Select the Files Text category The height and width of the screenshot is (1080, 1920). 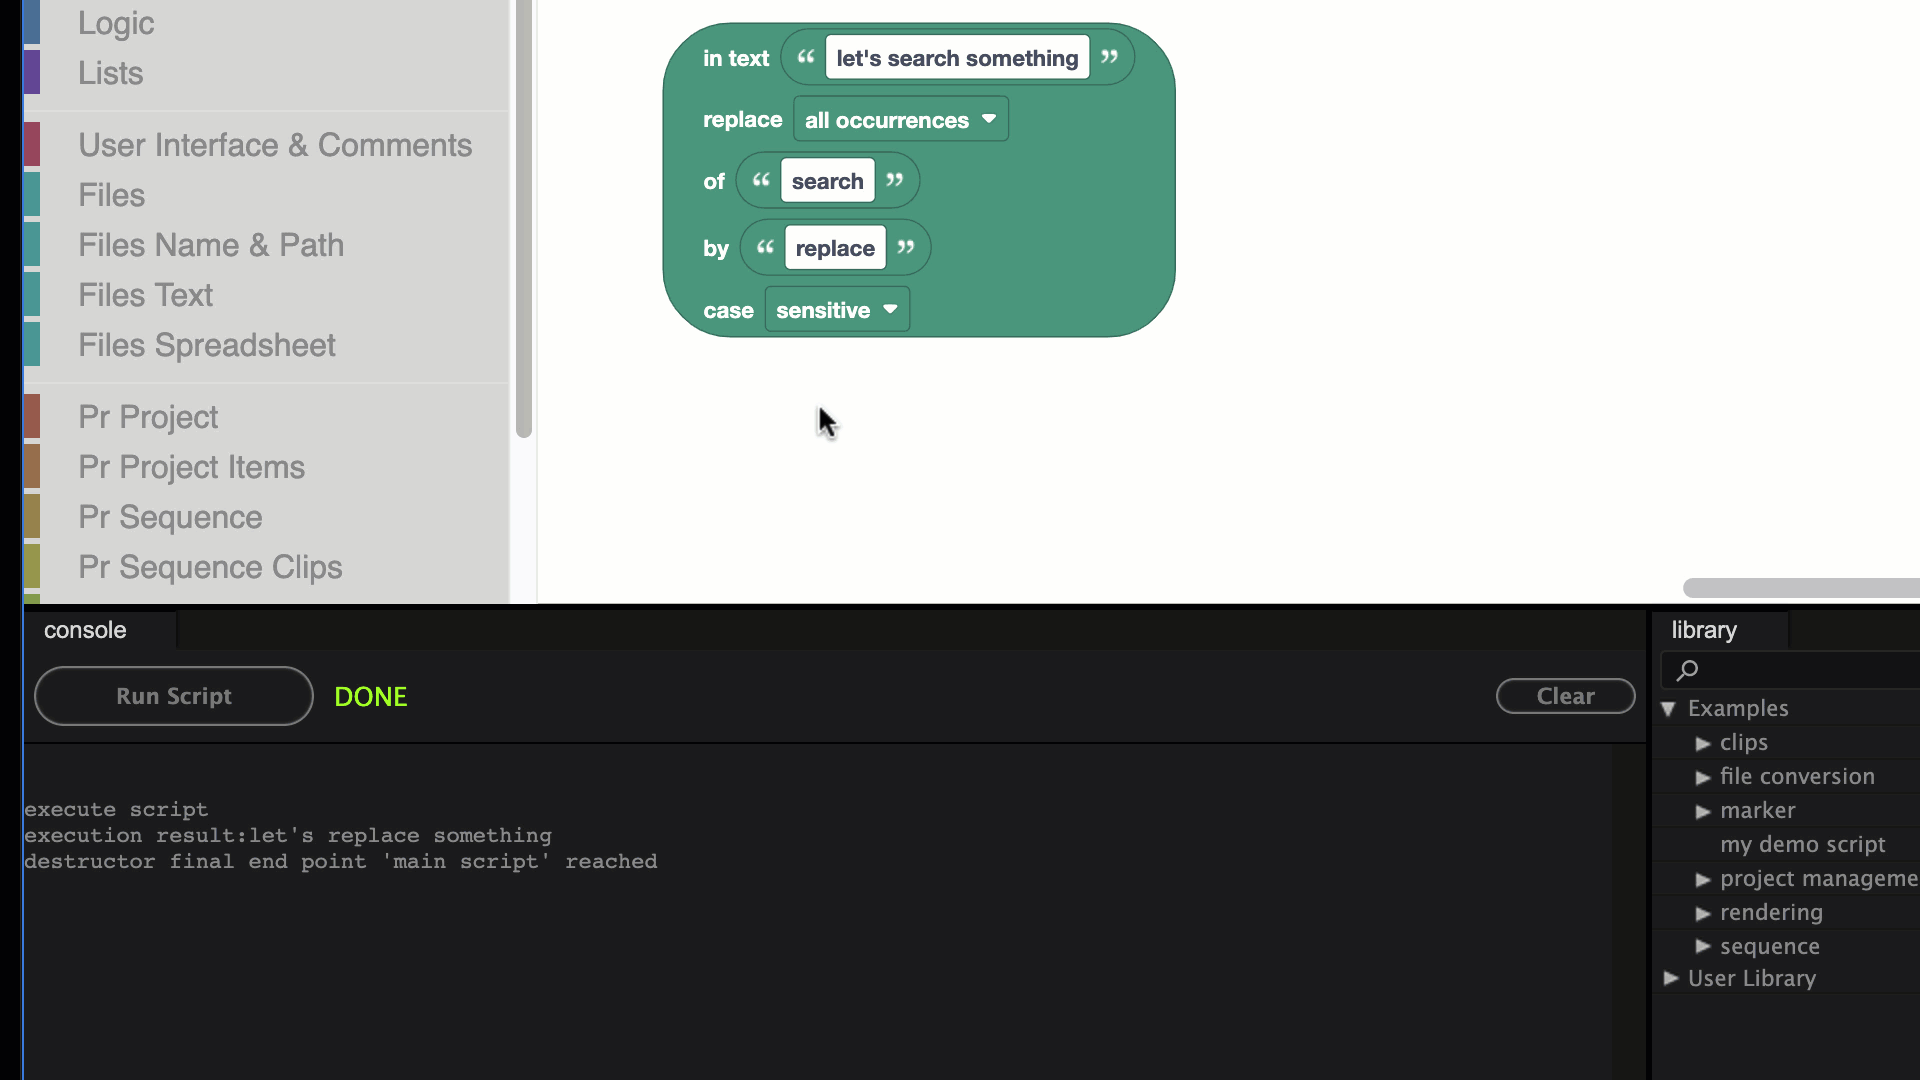point(146,295)
